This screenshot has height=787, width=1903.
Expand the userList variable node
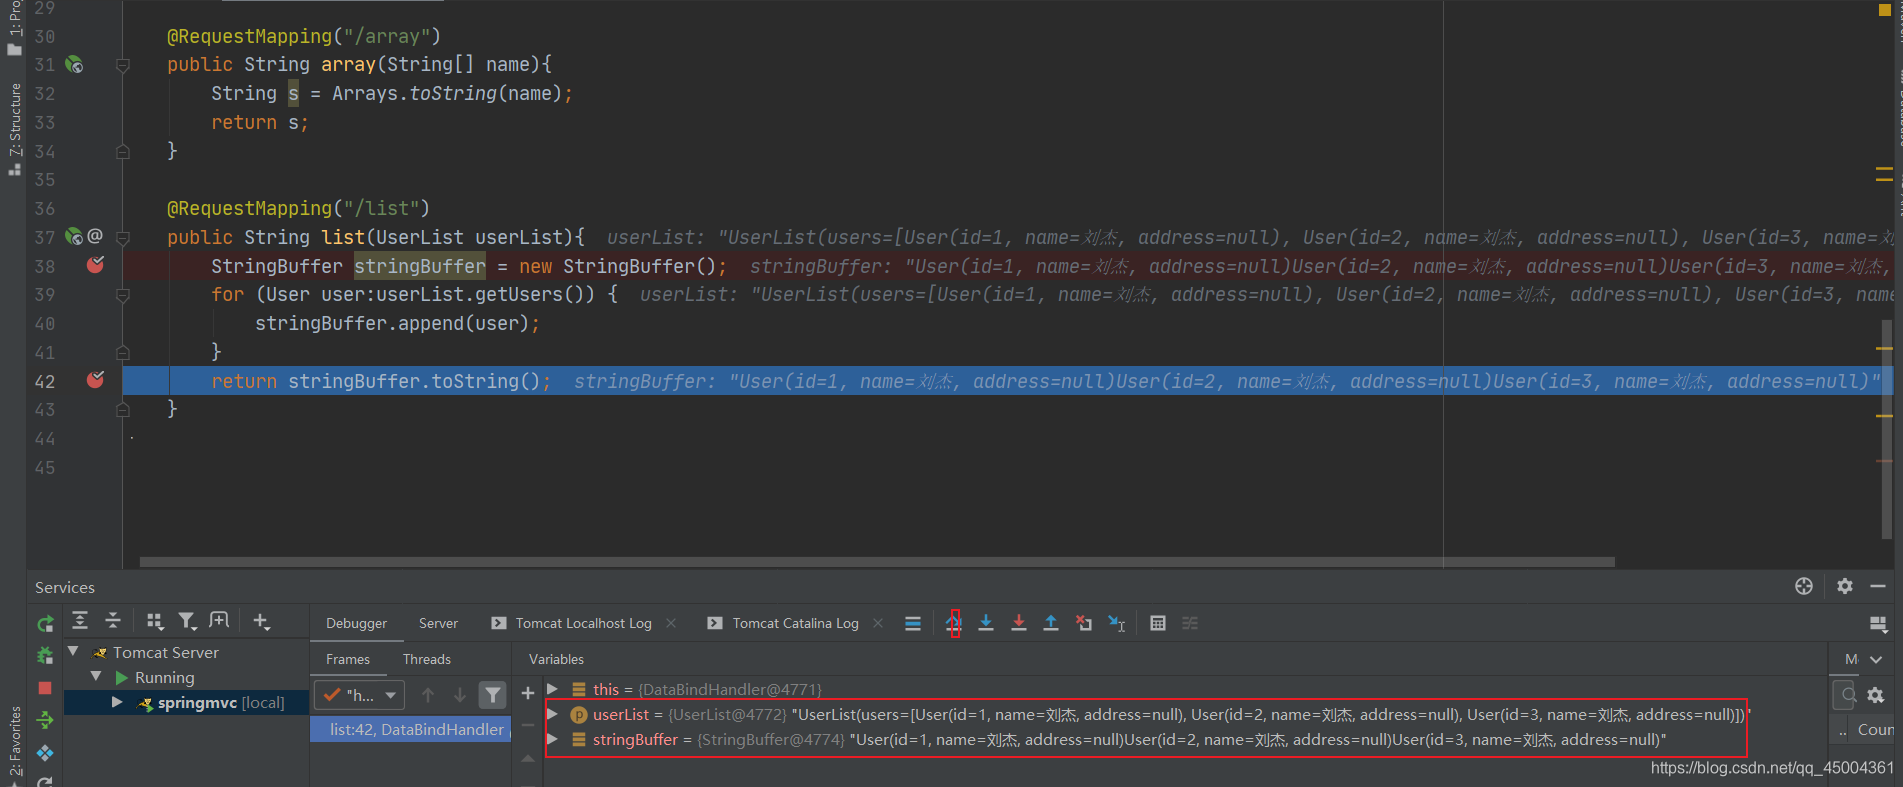coord(552,714)
